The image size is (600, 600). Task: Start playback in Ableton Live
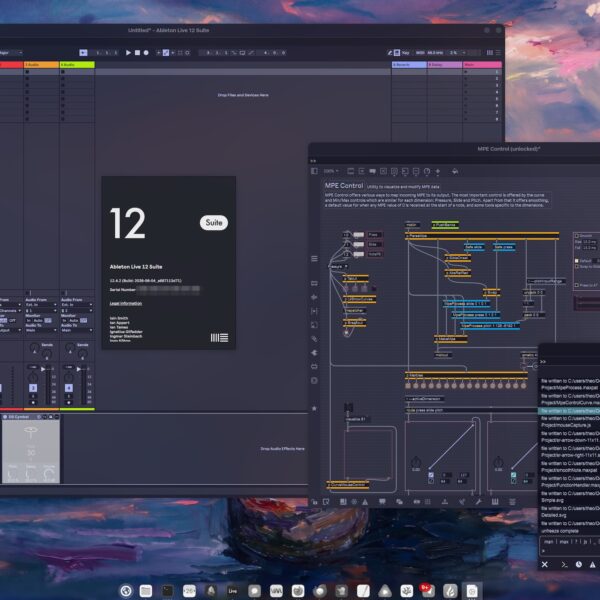(128, 53)
